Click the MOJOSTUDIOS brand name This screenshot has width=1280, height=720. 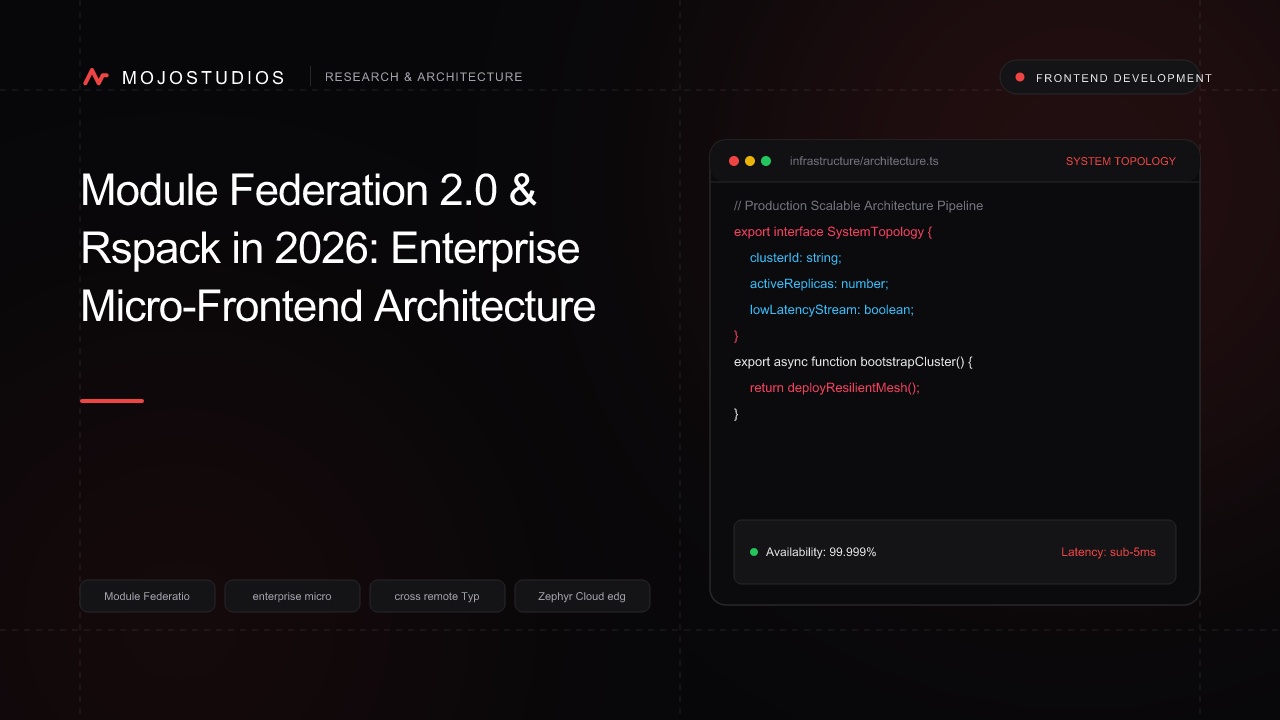pyautogui.click(x=203, y=77)
